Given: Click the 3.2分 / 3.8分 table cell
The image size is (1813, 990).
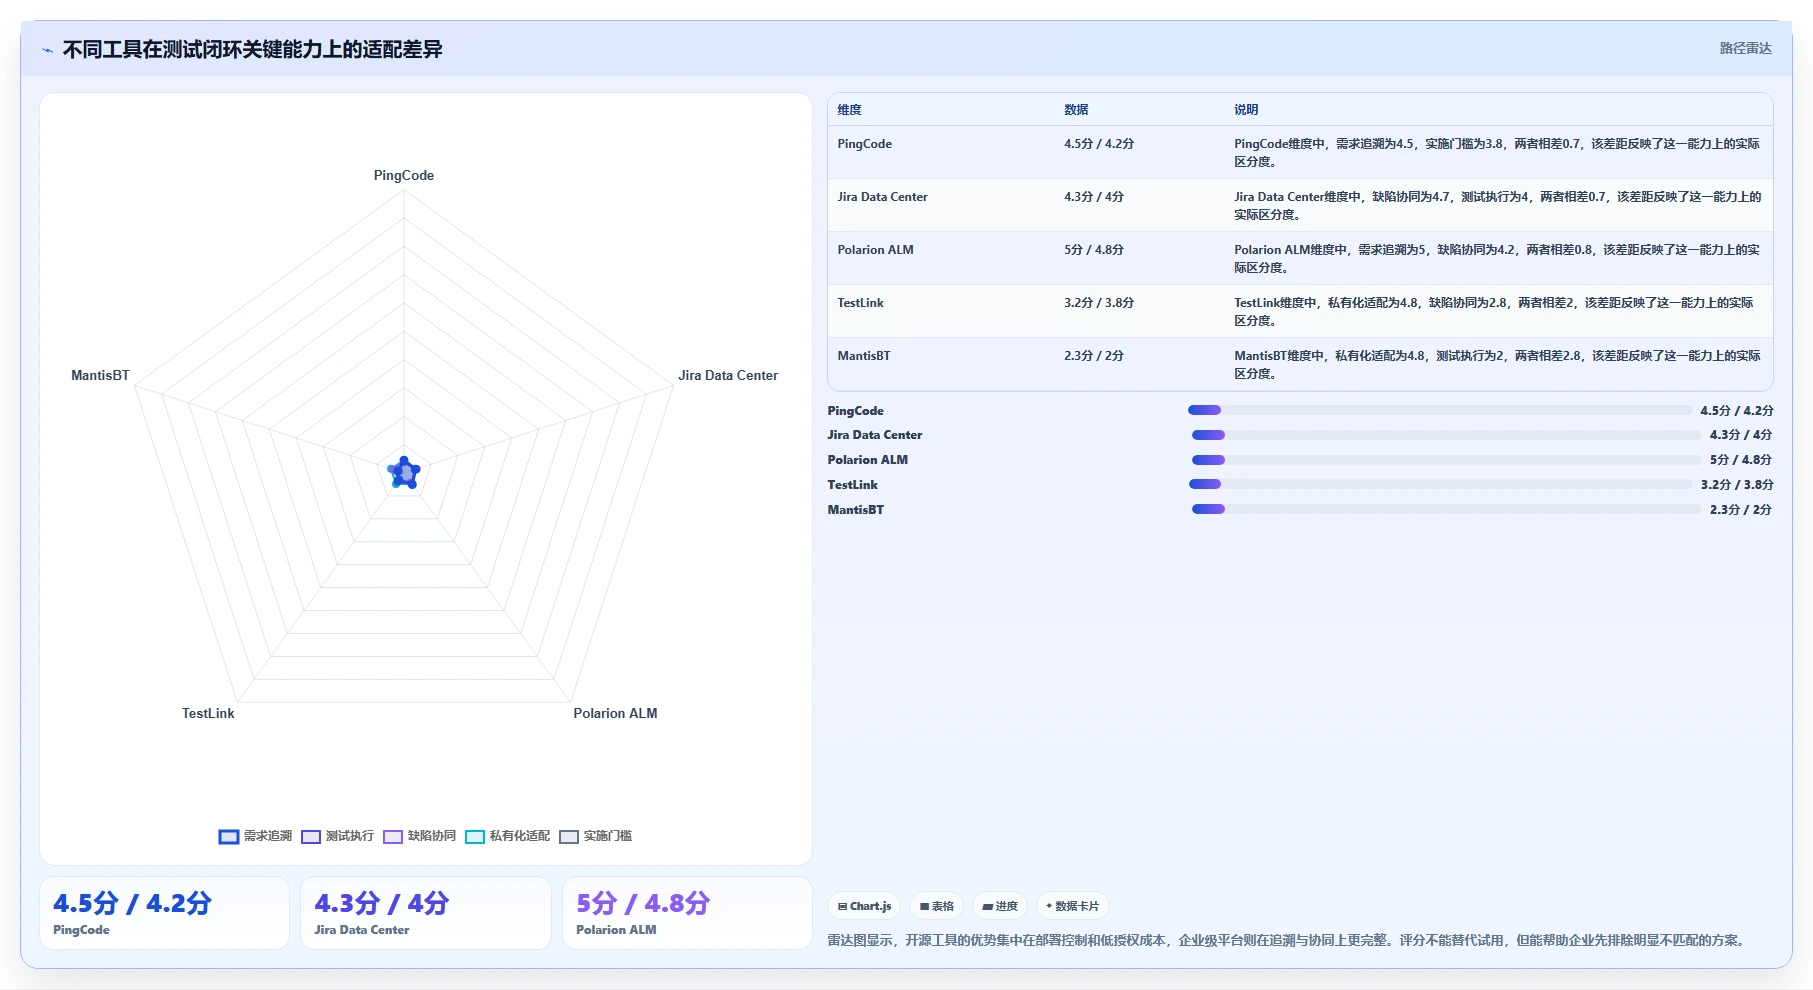Looking at the screenshot, I should pyautogui.click(x=1099, y=303).
